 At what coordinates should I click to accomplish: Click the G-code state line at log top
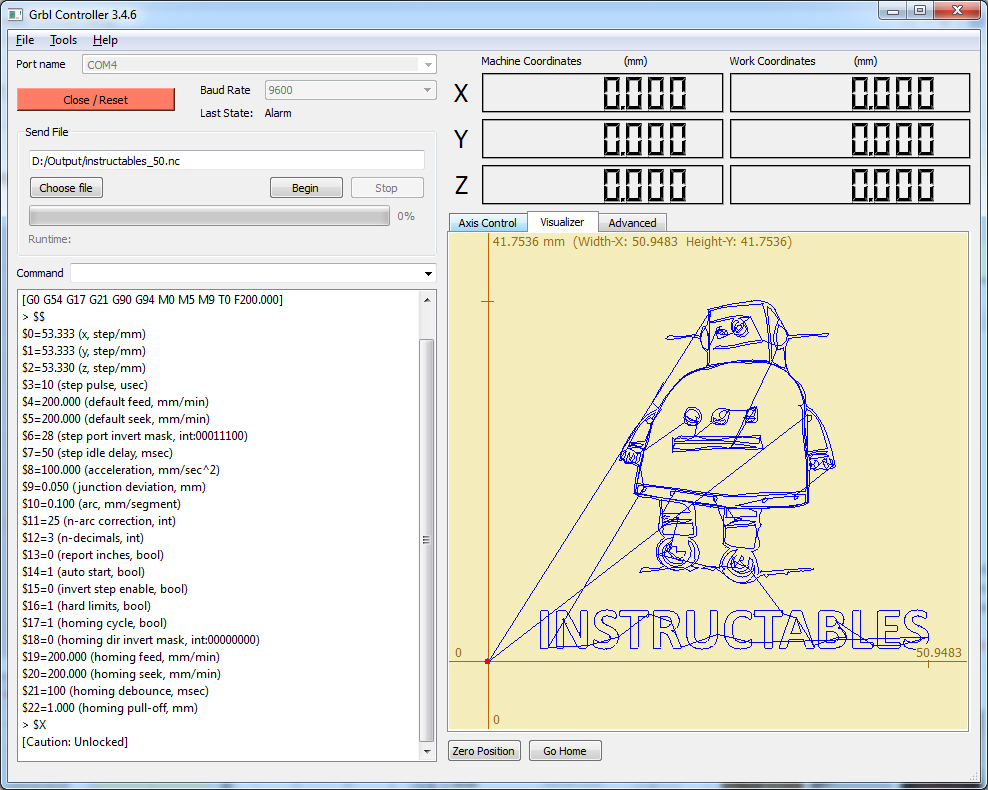pyautogui.click(x=152, y=299)
